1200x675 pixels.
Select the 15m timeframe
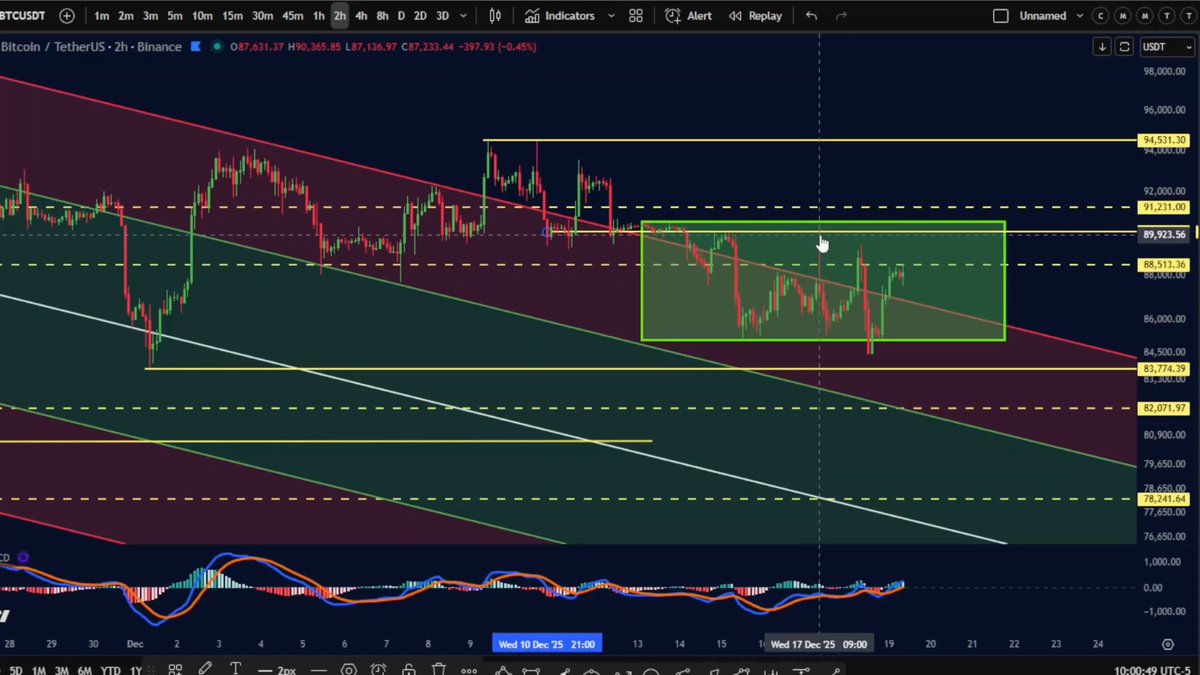point(231,16)
